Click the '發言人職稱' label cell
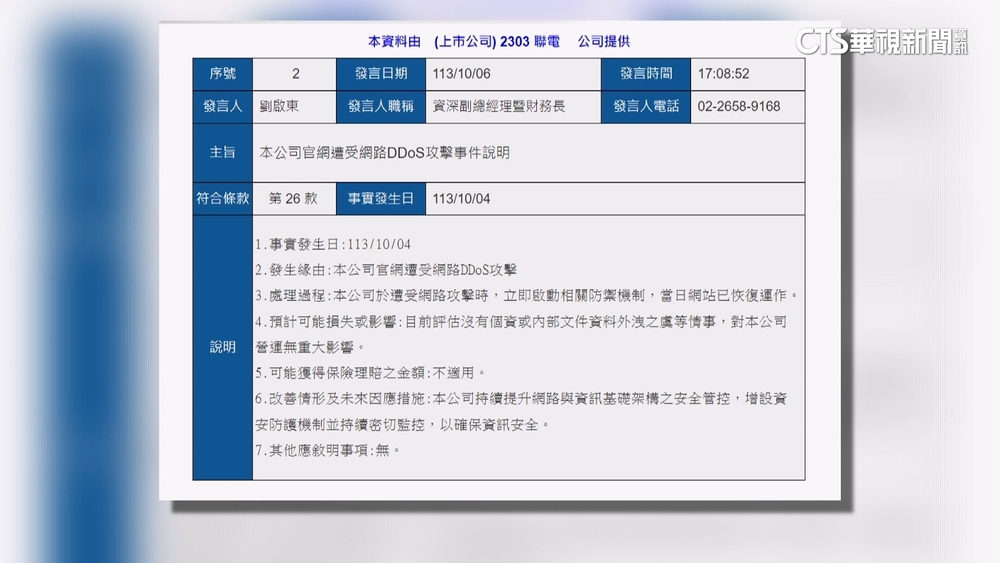Screen dimensions: 1000x563 point(381,106)
